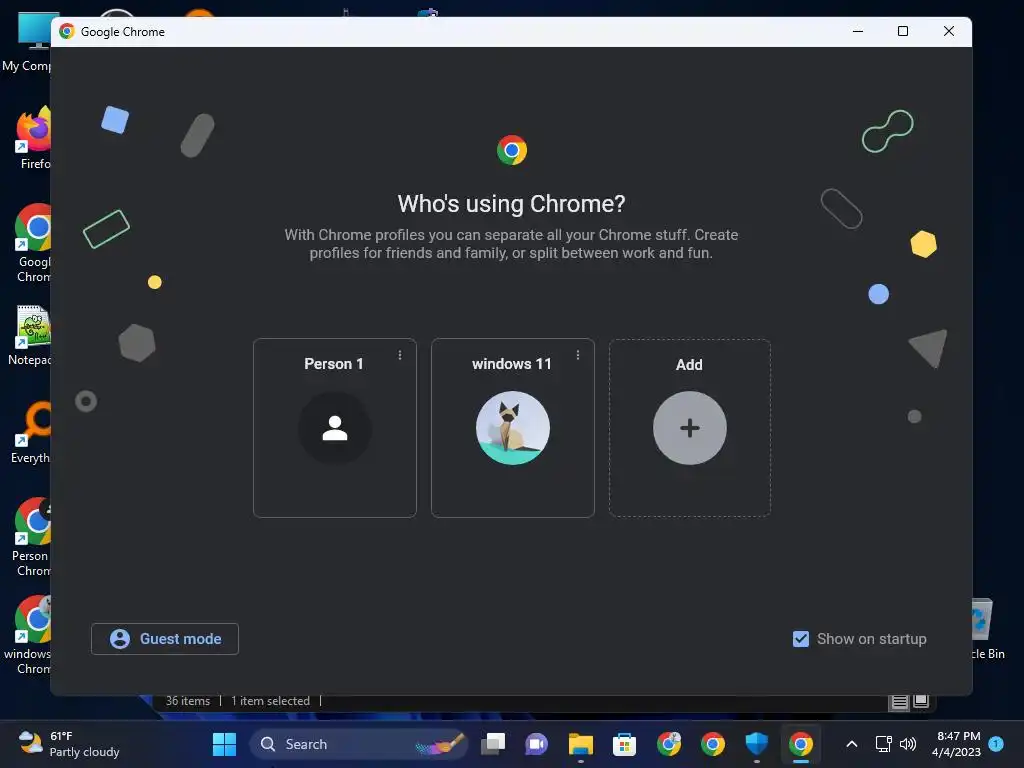Click Chrome icon in the window title bar
The width and height of the screenshot is (1024, 768).
pos(67,31)
